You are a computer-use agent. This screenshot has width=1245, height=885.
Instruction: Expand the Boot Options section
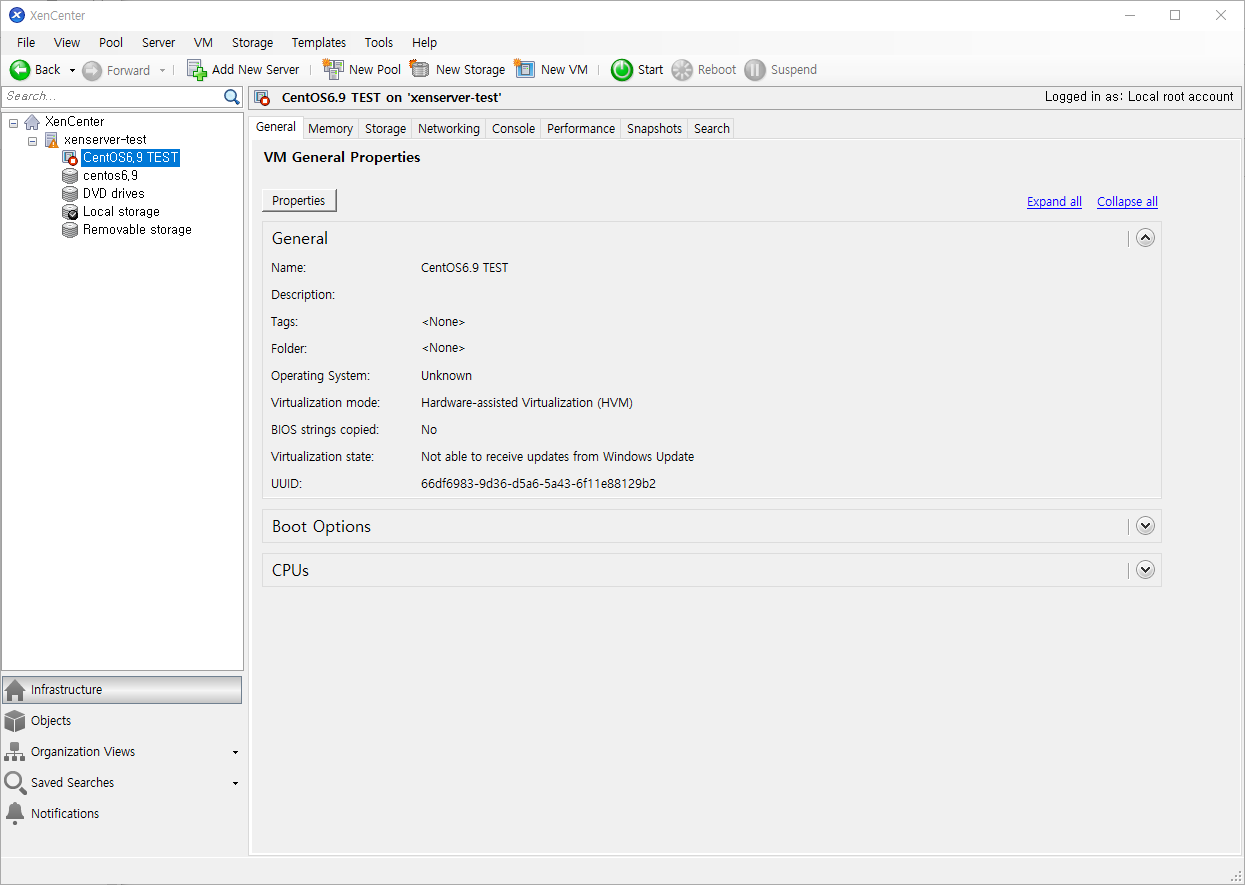[x=1146, y=526]
